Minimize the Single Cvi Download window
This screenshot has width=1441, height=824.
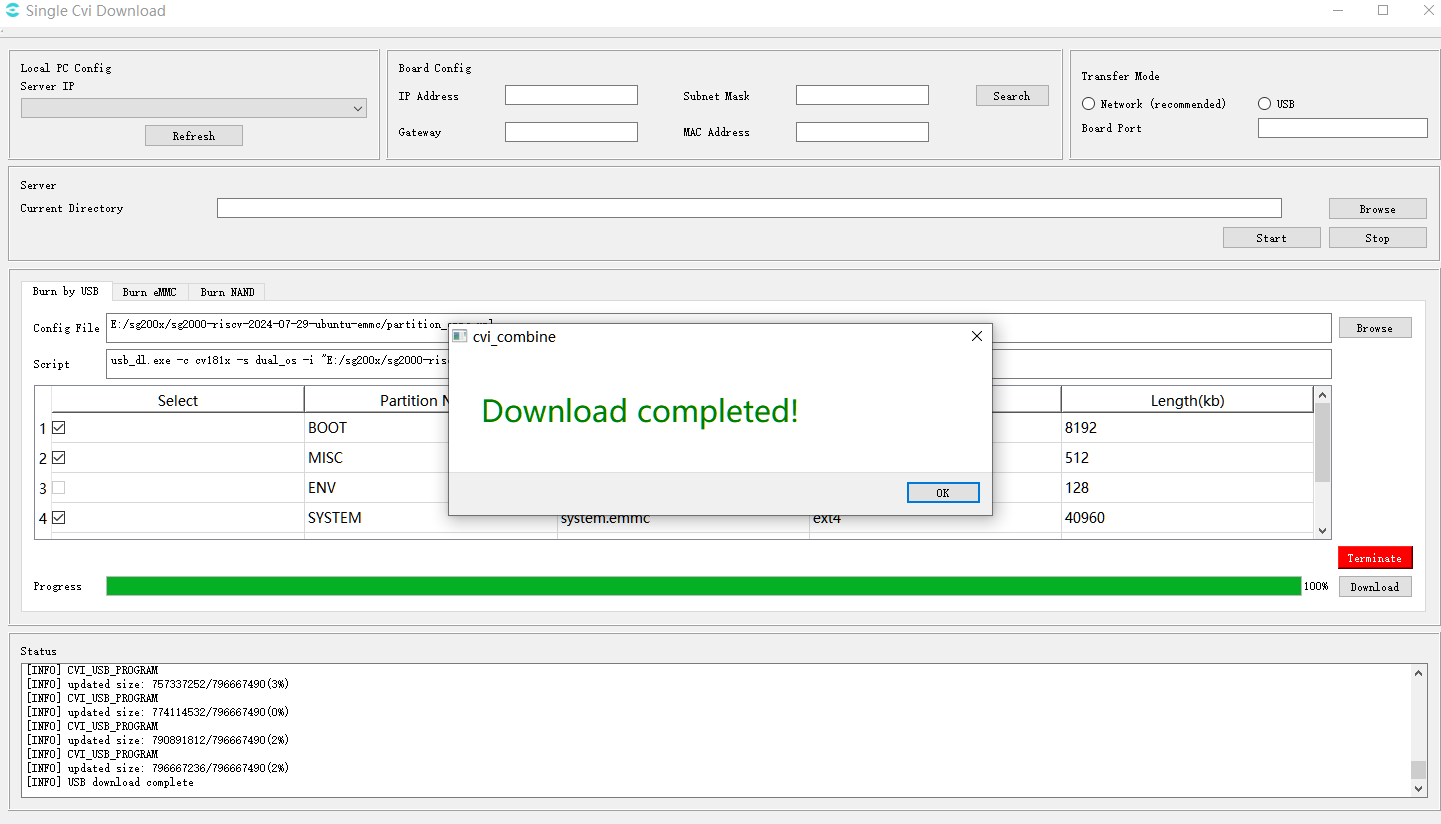[x=1338, y=11]
